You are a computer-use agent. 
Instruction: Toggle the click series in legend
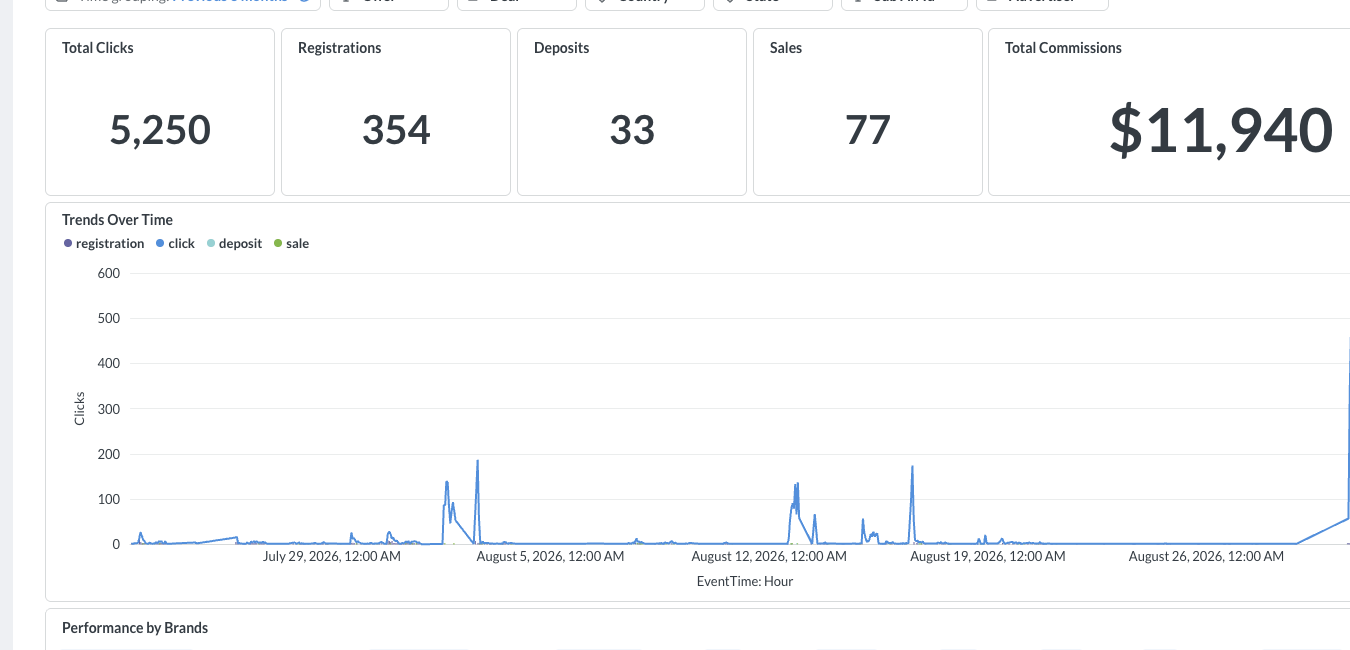click(175, 243)
